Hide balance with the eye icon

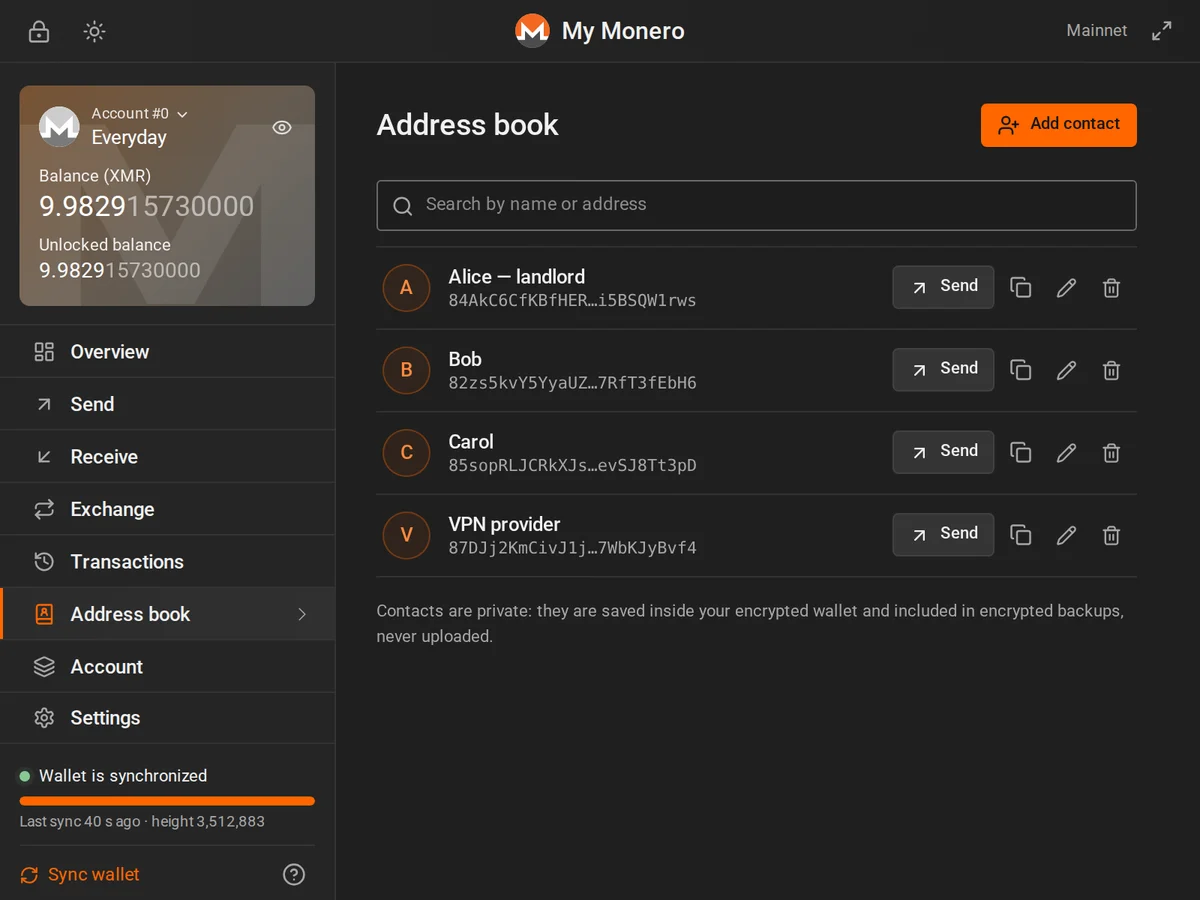(282, 127)
